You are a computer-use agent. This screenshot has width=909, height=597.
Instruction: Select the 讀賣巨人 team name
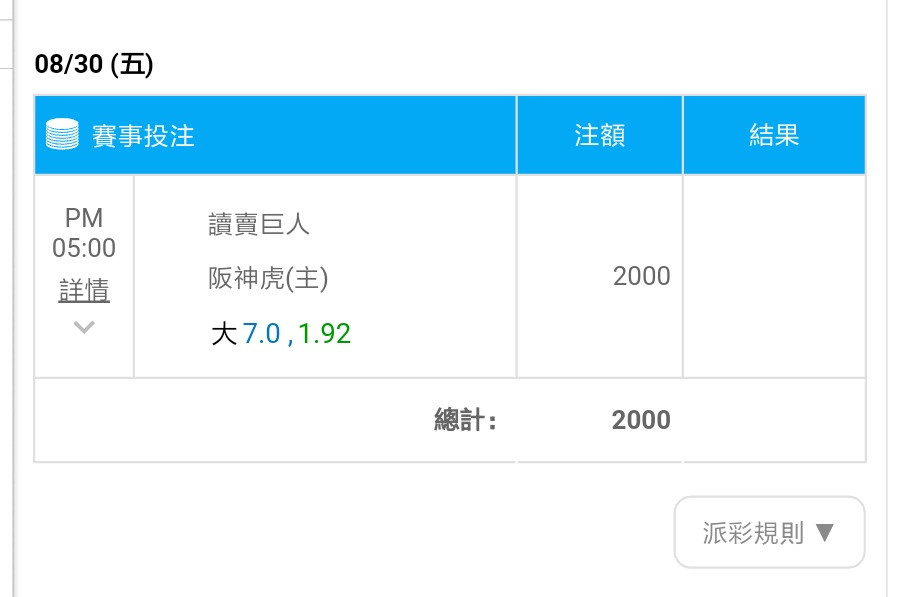tap(259, 224)
